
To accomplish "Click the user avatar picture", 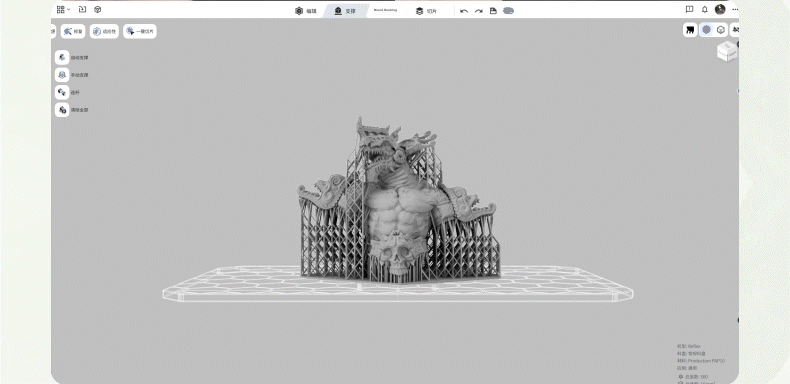I will coord(720,9).
